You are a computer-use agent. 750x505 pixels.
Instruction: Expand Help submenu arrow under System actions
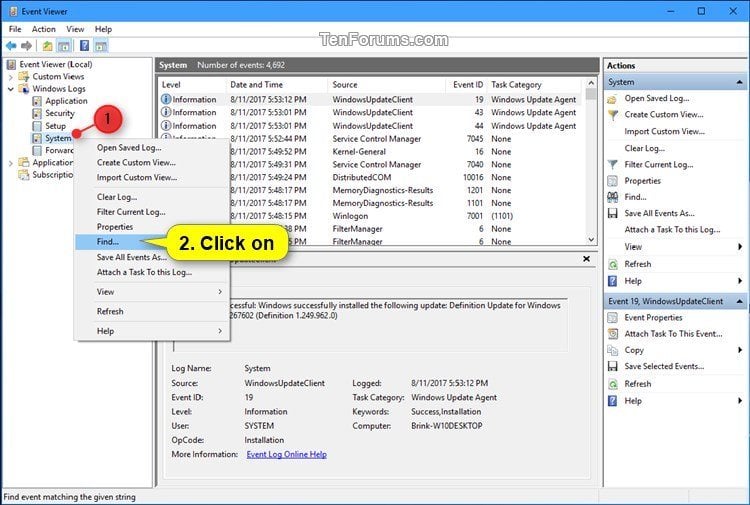pos(740,281)
